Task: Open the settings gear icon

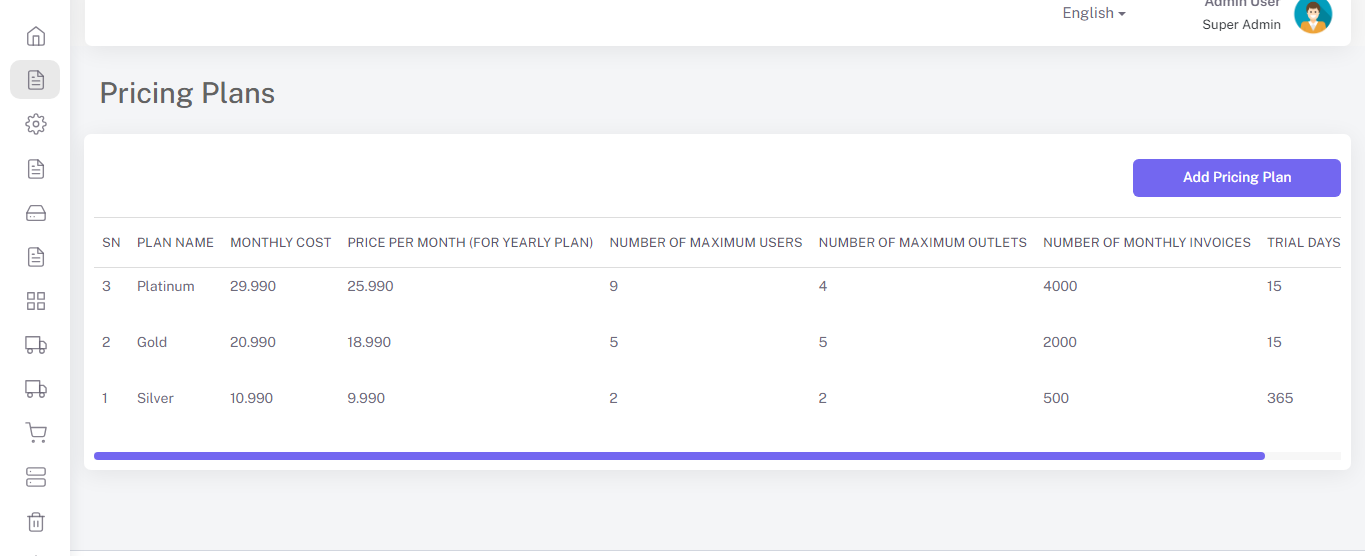Action: [x=36, y=124]
